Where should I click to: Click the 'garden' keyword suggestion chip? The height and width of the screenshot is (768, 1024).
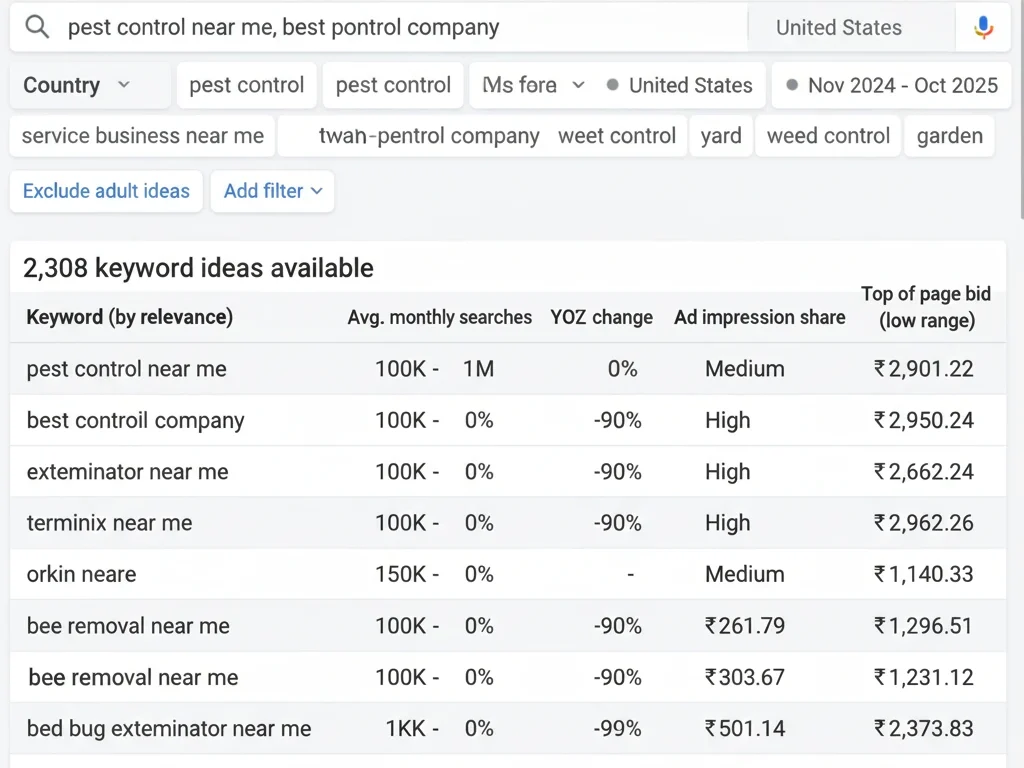949,135
